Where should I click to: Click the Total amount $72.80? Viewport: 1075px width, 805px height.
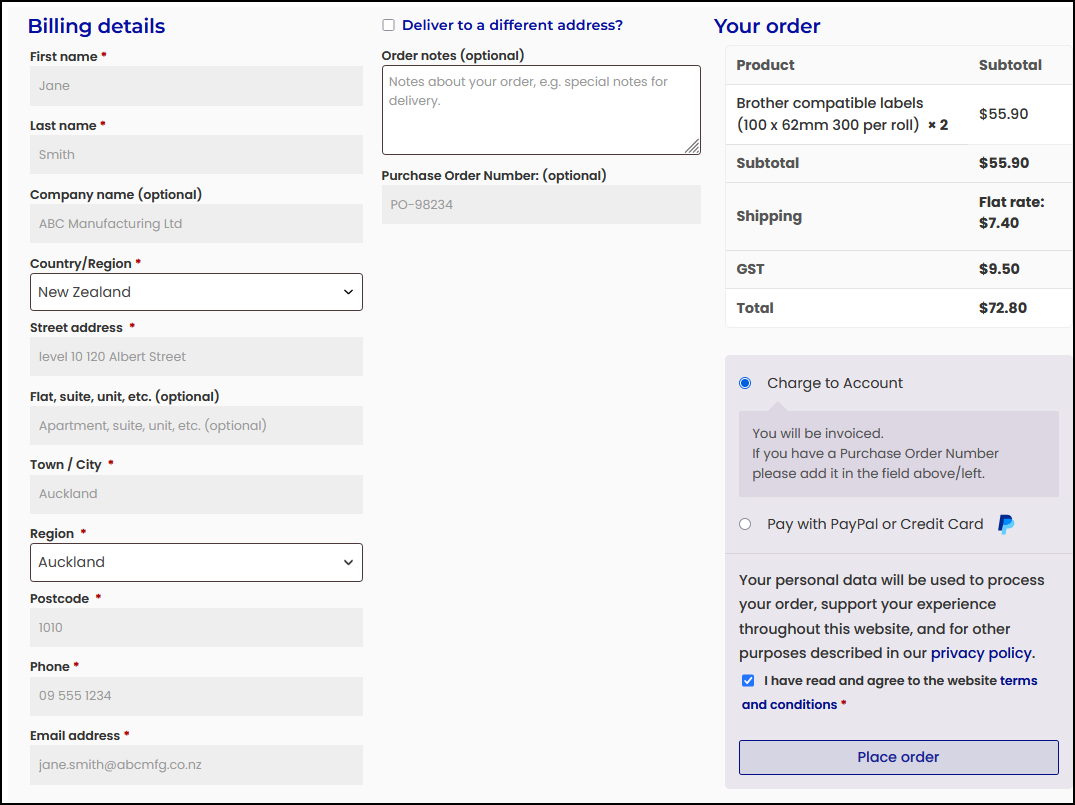[1002, 308]
